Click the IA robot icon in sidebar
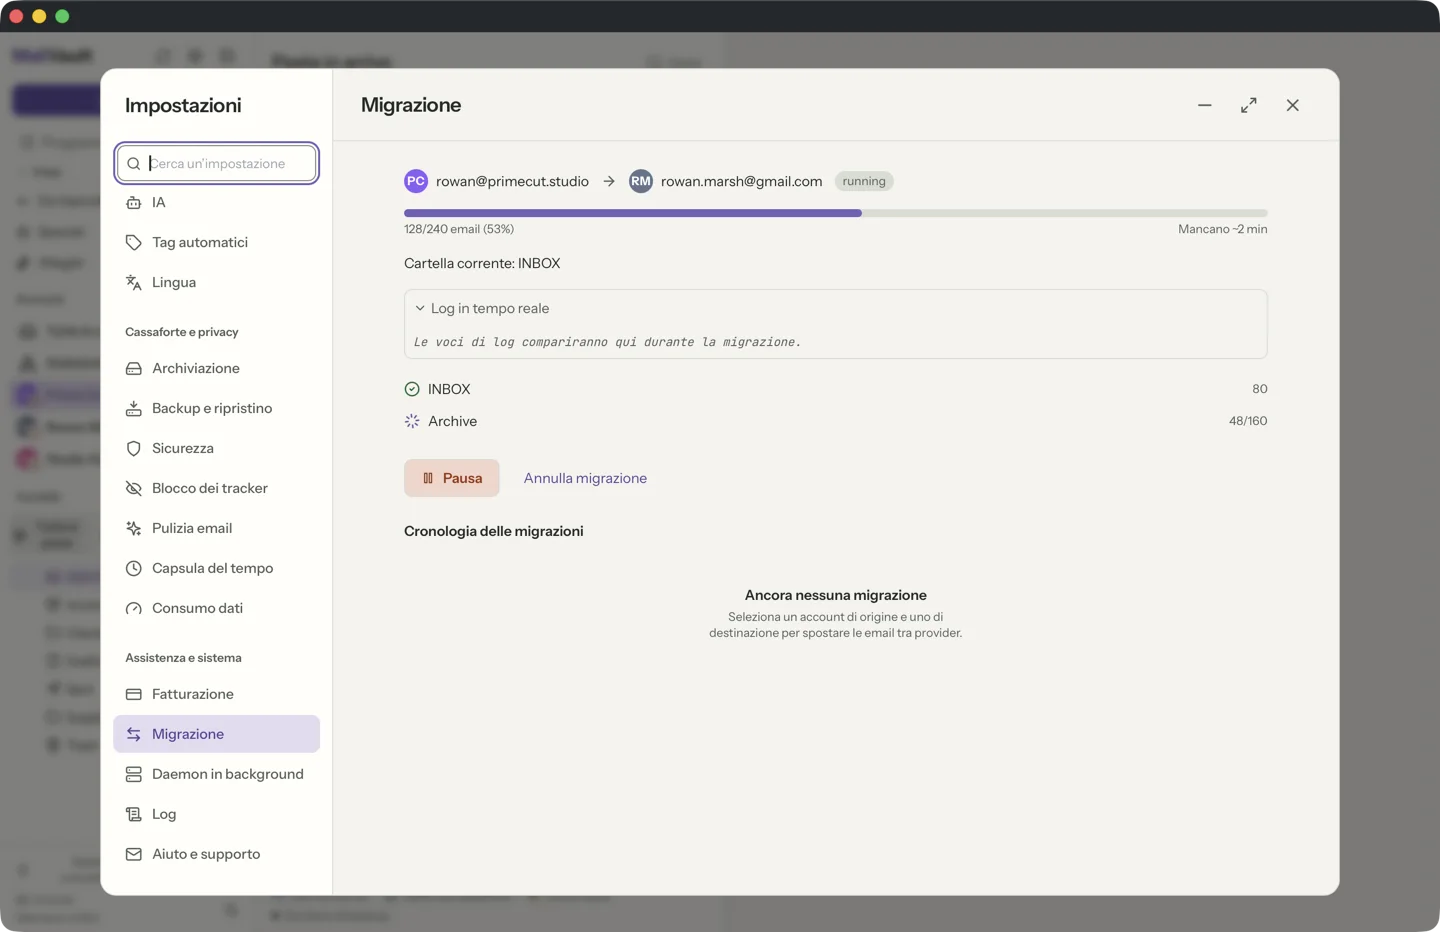 133,203
